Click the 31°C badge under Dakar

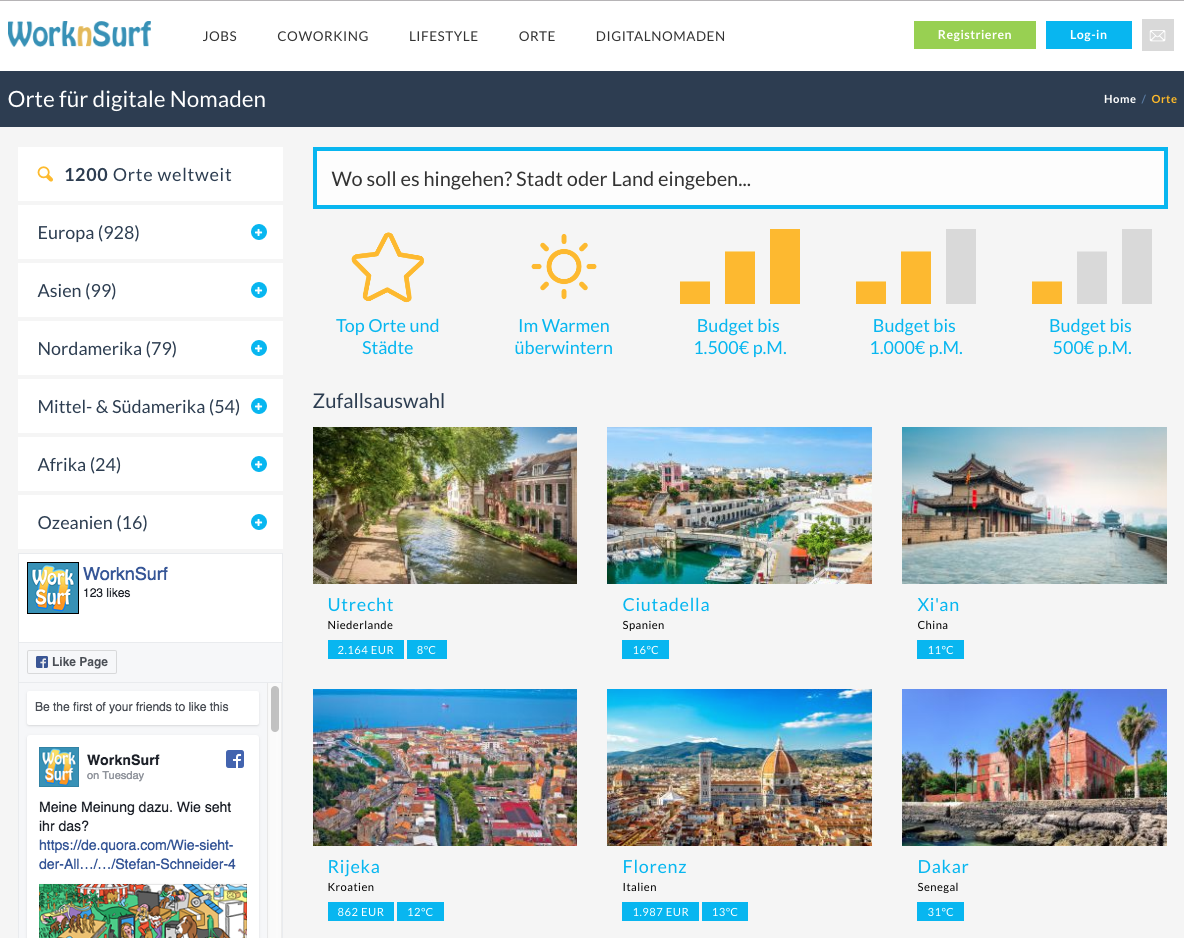point(940,912)
